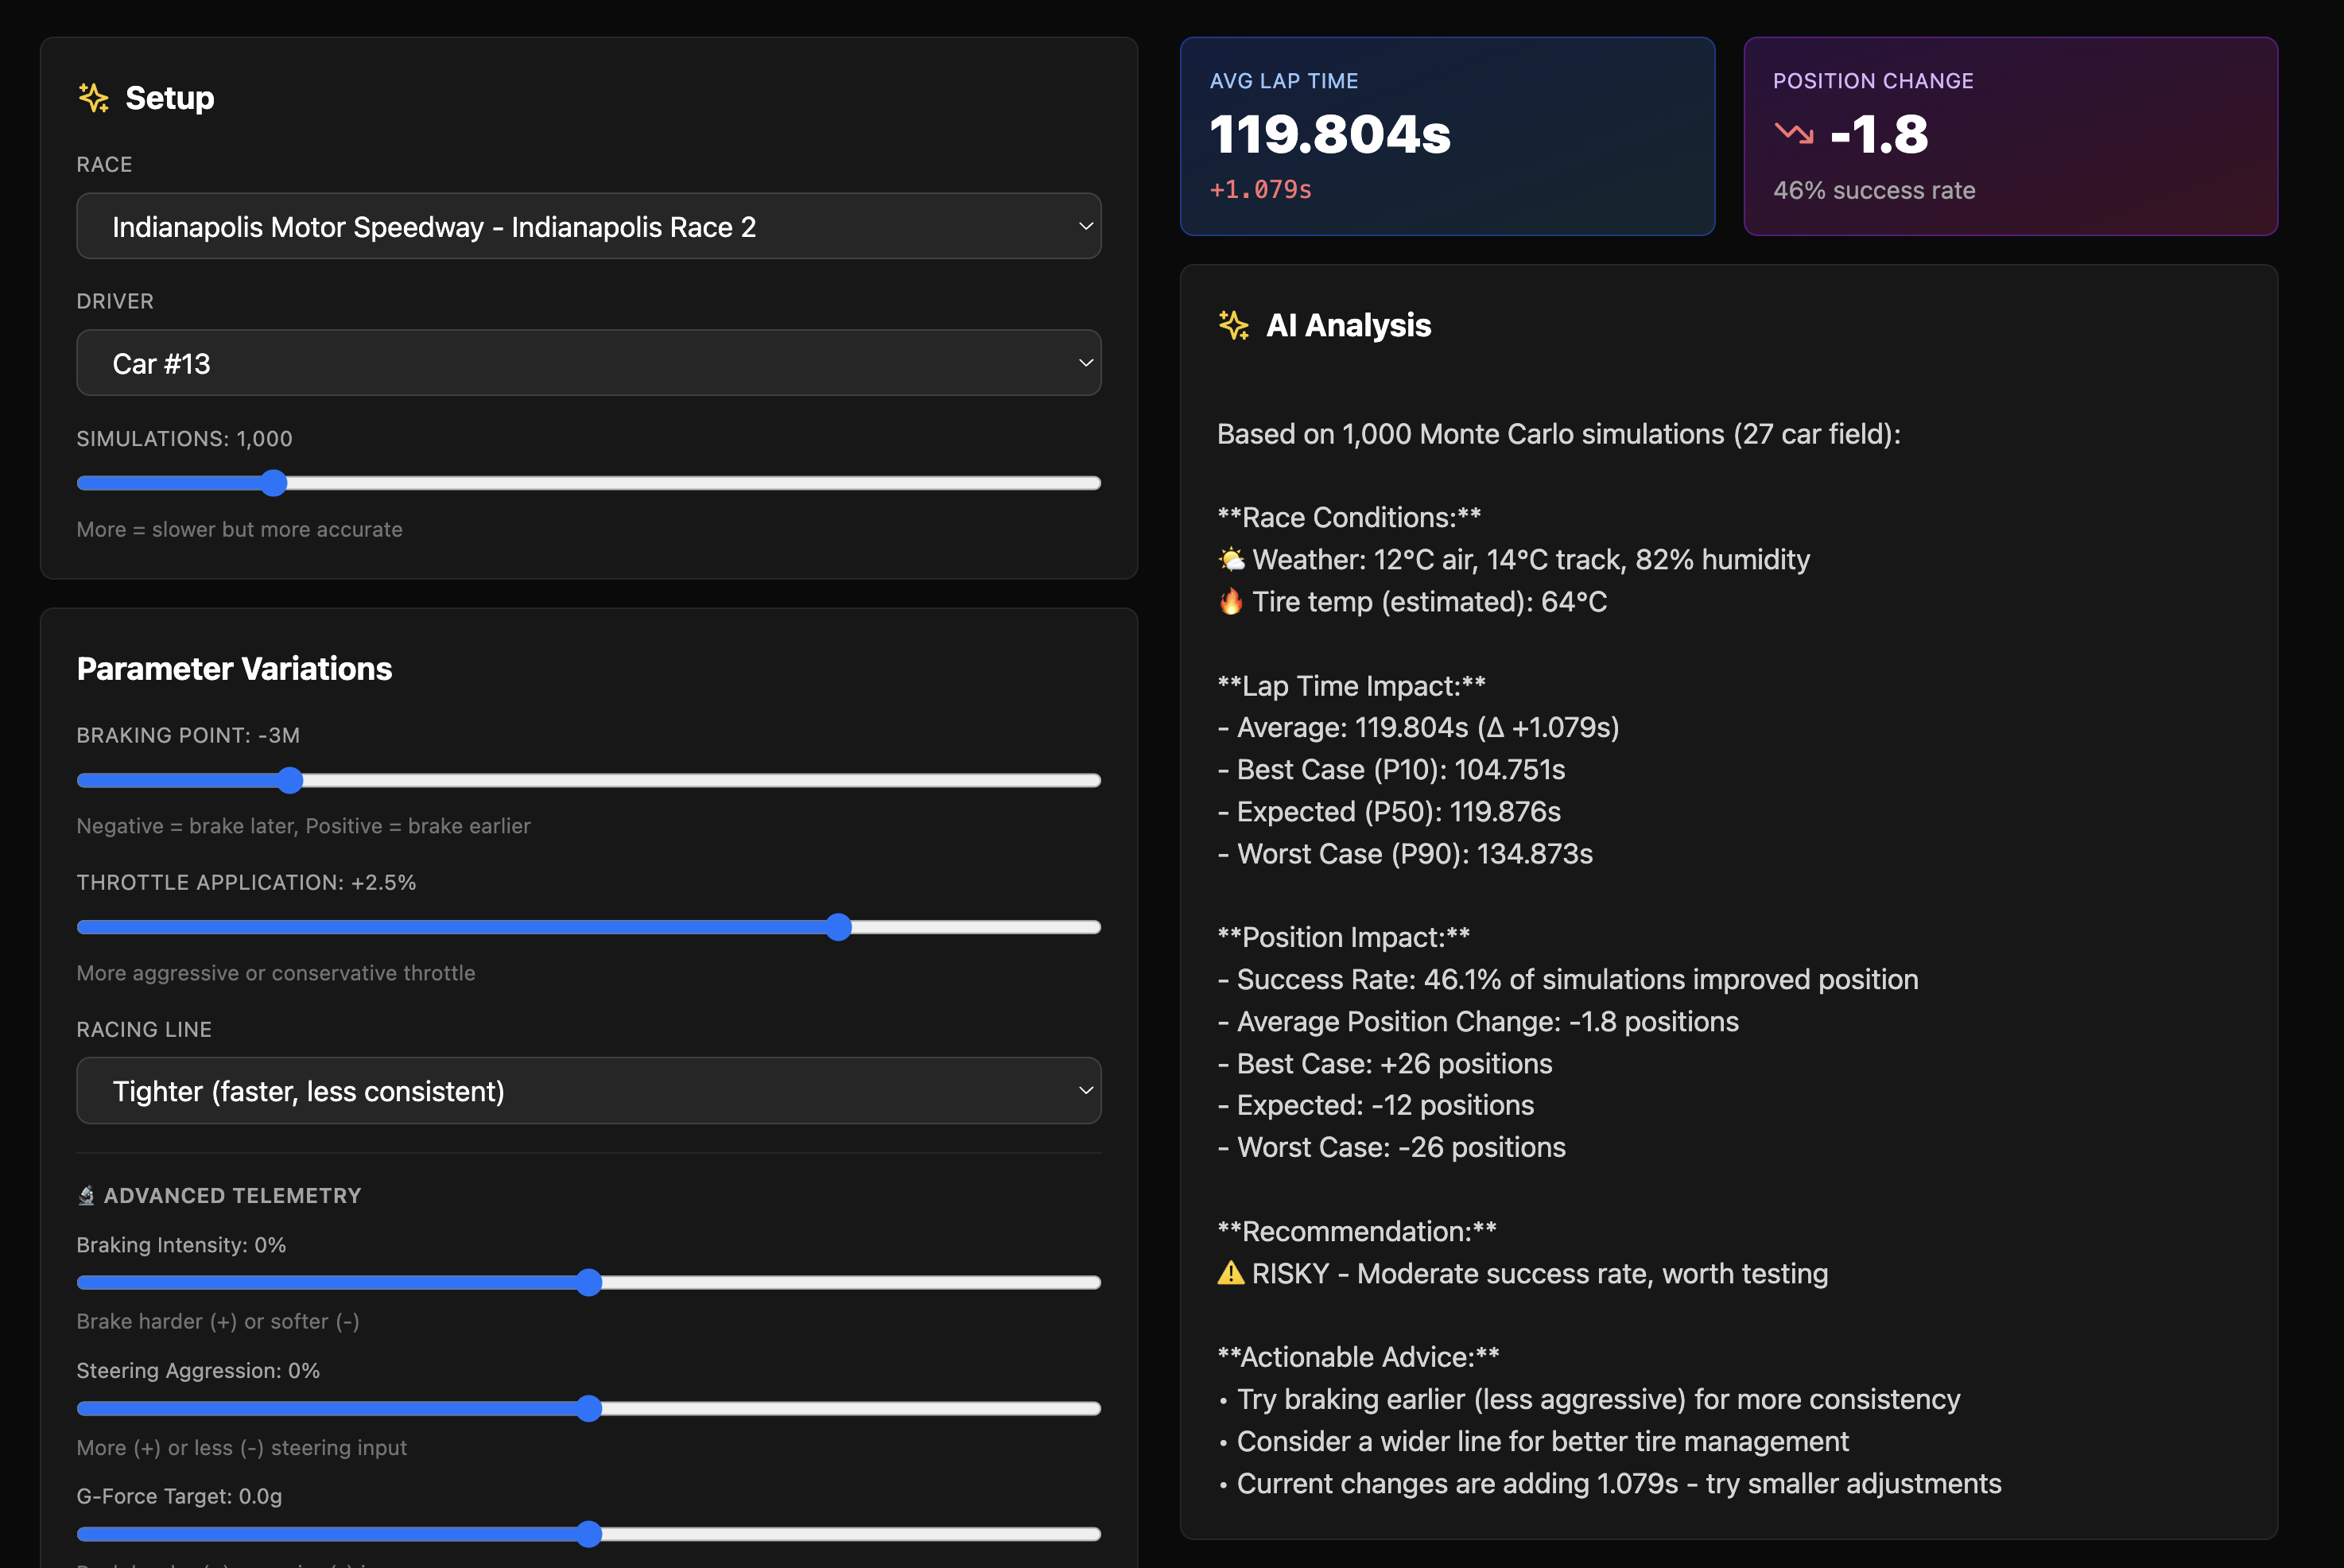Click the Braking Intensity slider thumb
The image size is (2344, 1568).
[x=589, y=1282]
